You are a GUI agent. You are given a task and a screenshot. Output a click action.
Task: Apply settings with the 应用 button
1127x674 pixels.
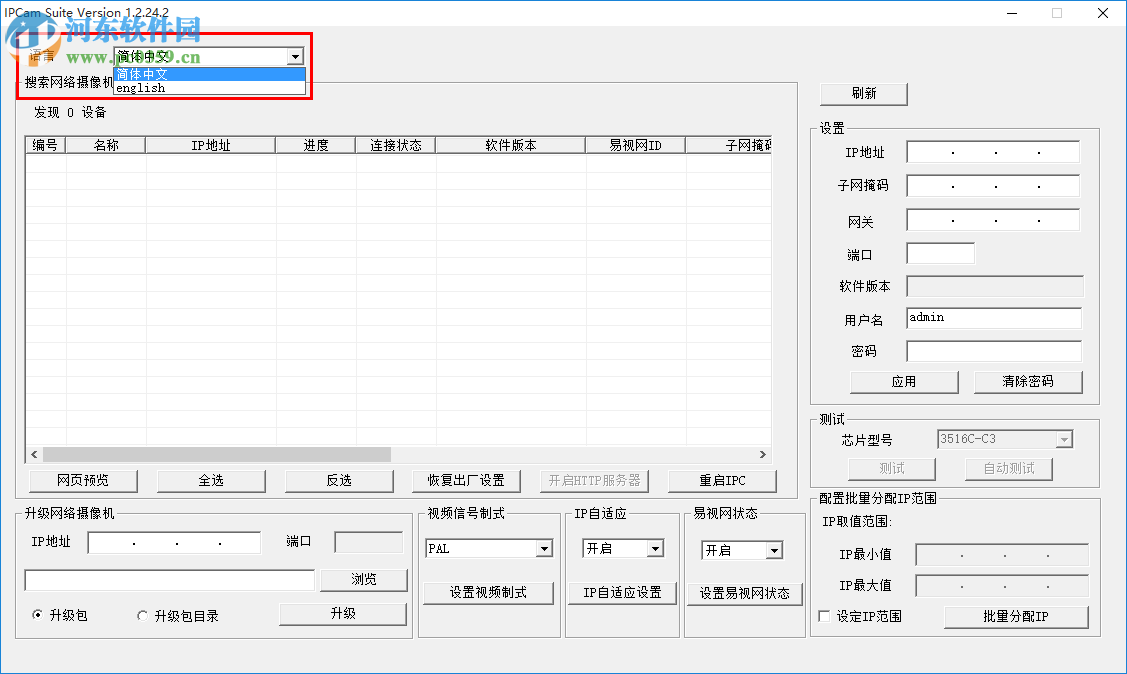click(x=903, y=381)
